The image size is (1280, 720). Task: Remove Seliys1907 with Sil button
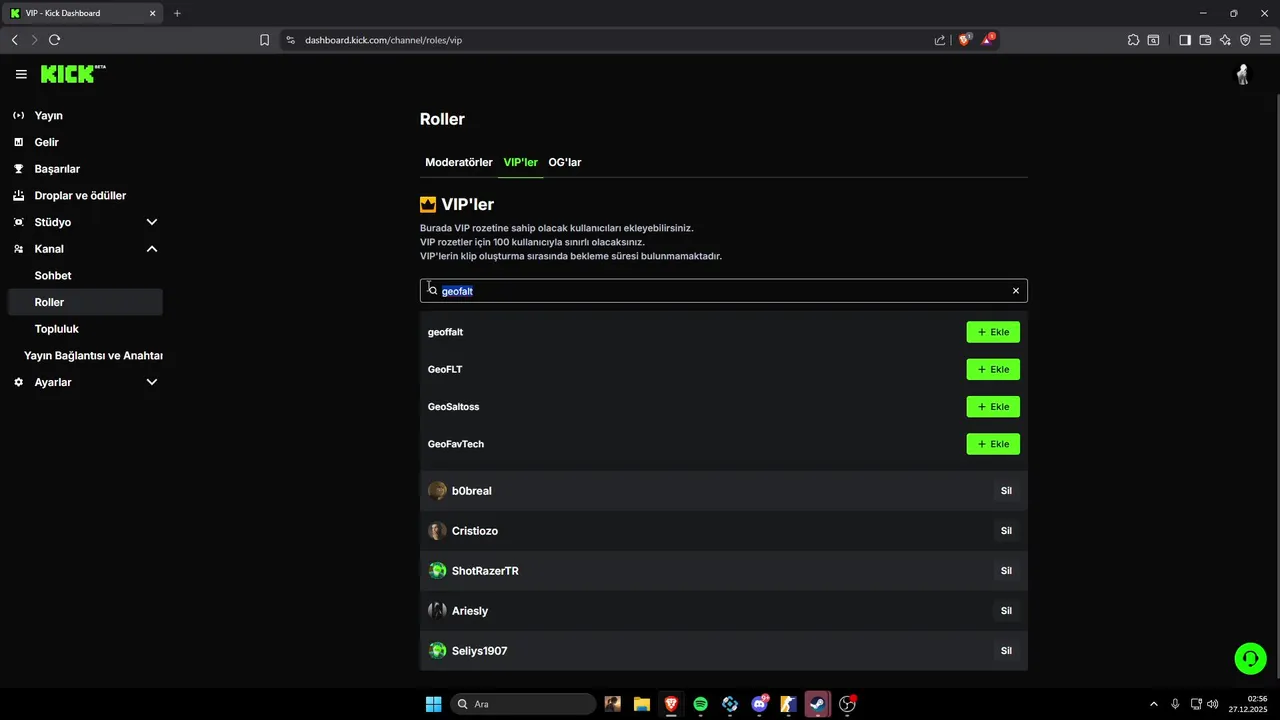click(1007, 651)
